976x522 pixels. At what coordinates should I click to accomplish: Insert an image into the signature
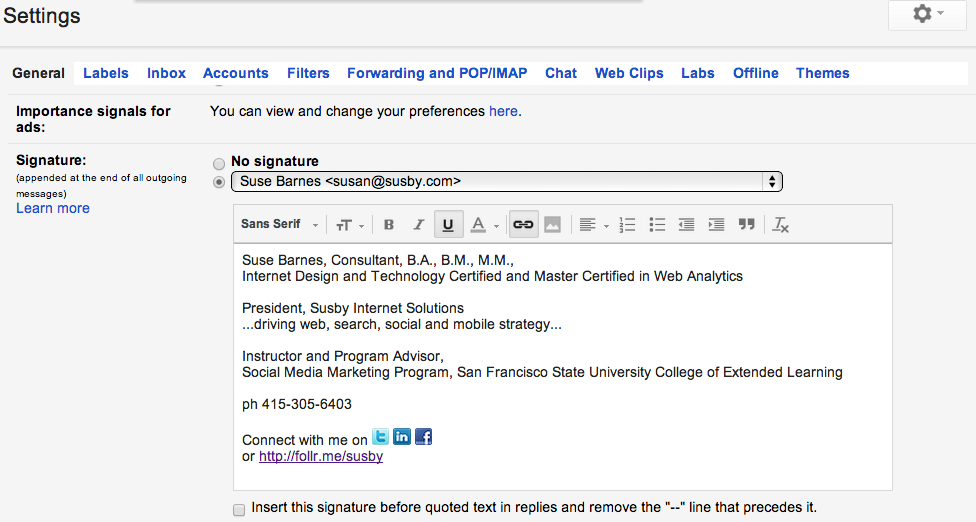point(552,225)
